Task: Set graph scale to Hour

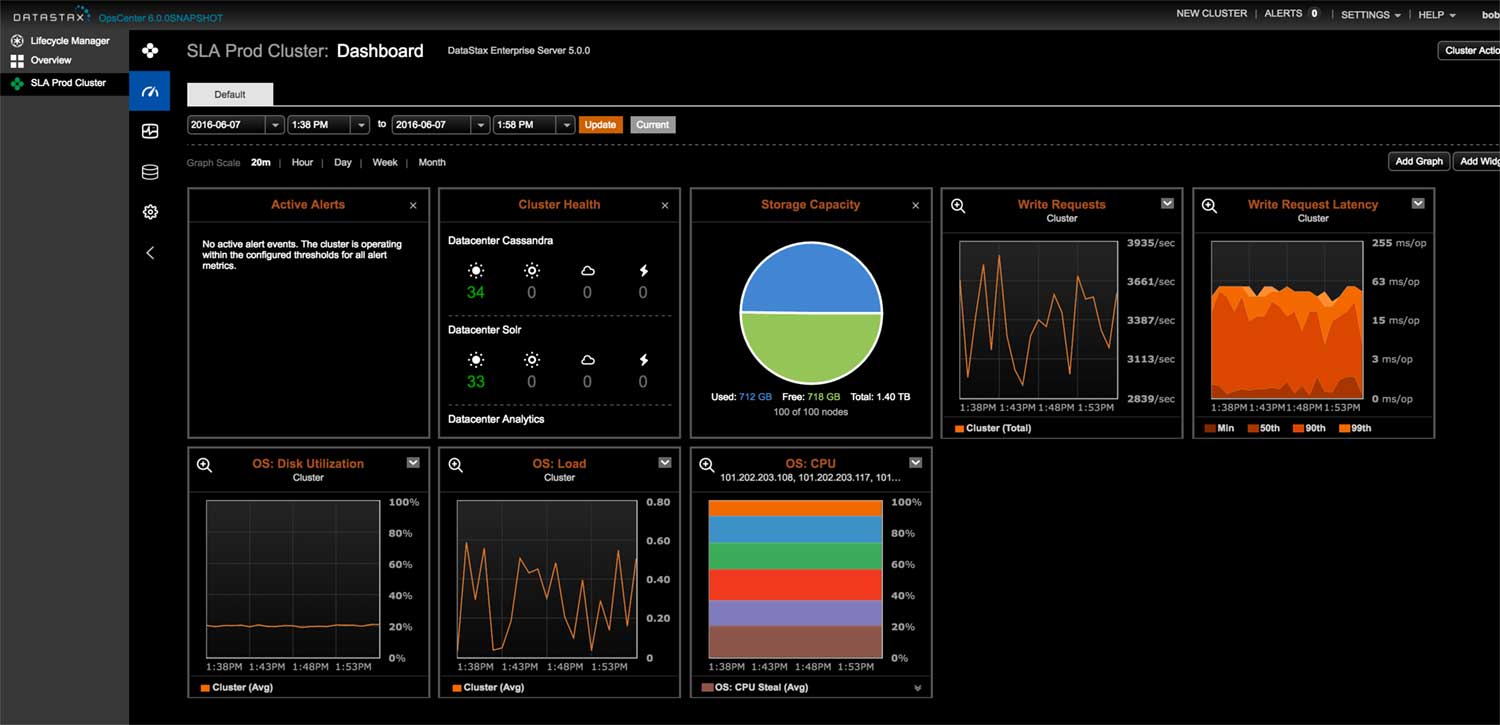Action: pyautogui.click(x=302, y=162)
